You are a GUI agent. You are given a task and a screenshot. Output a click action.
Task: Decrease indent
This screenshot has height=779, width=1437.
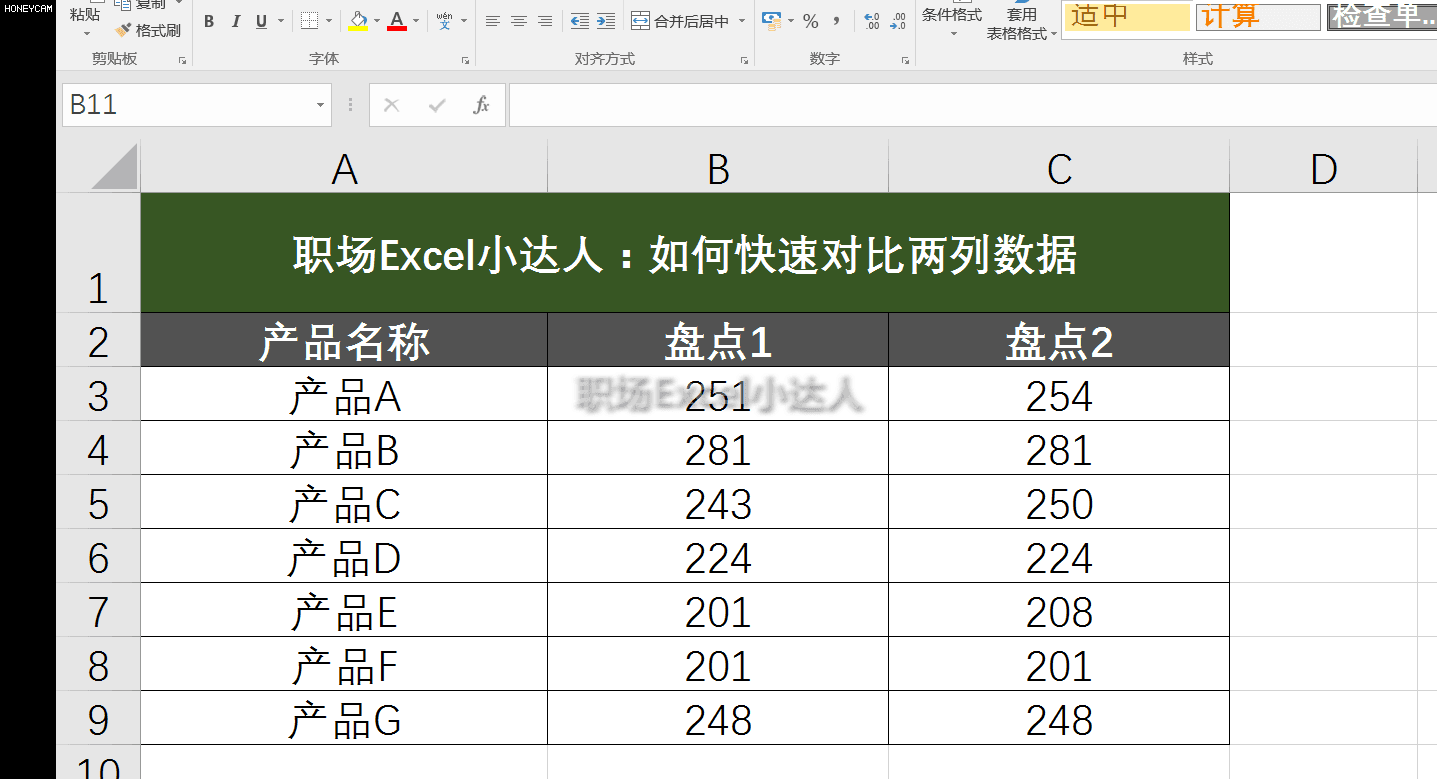580,21
